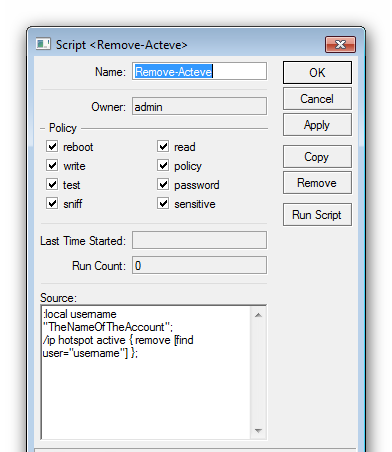The width and height of the screenshot is (392, 452).
Task: Click the script window icon in title bar
Action: (43, 44)
